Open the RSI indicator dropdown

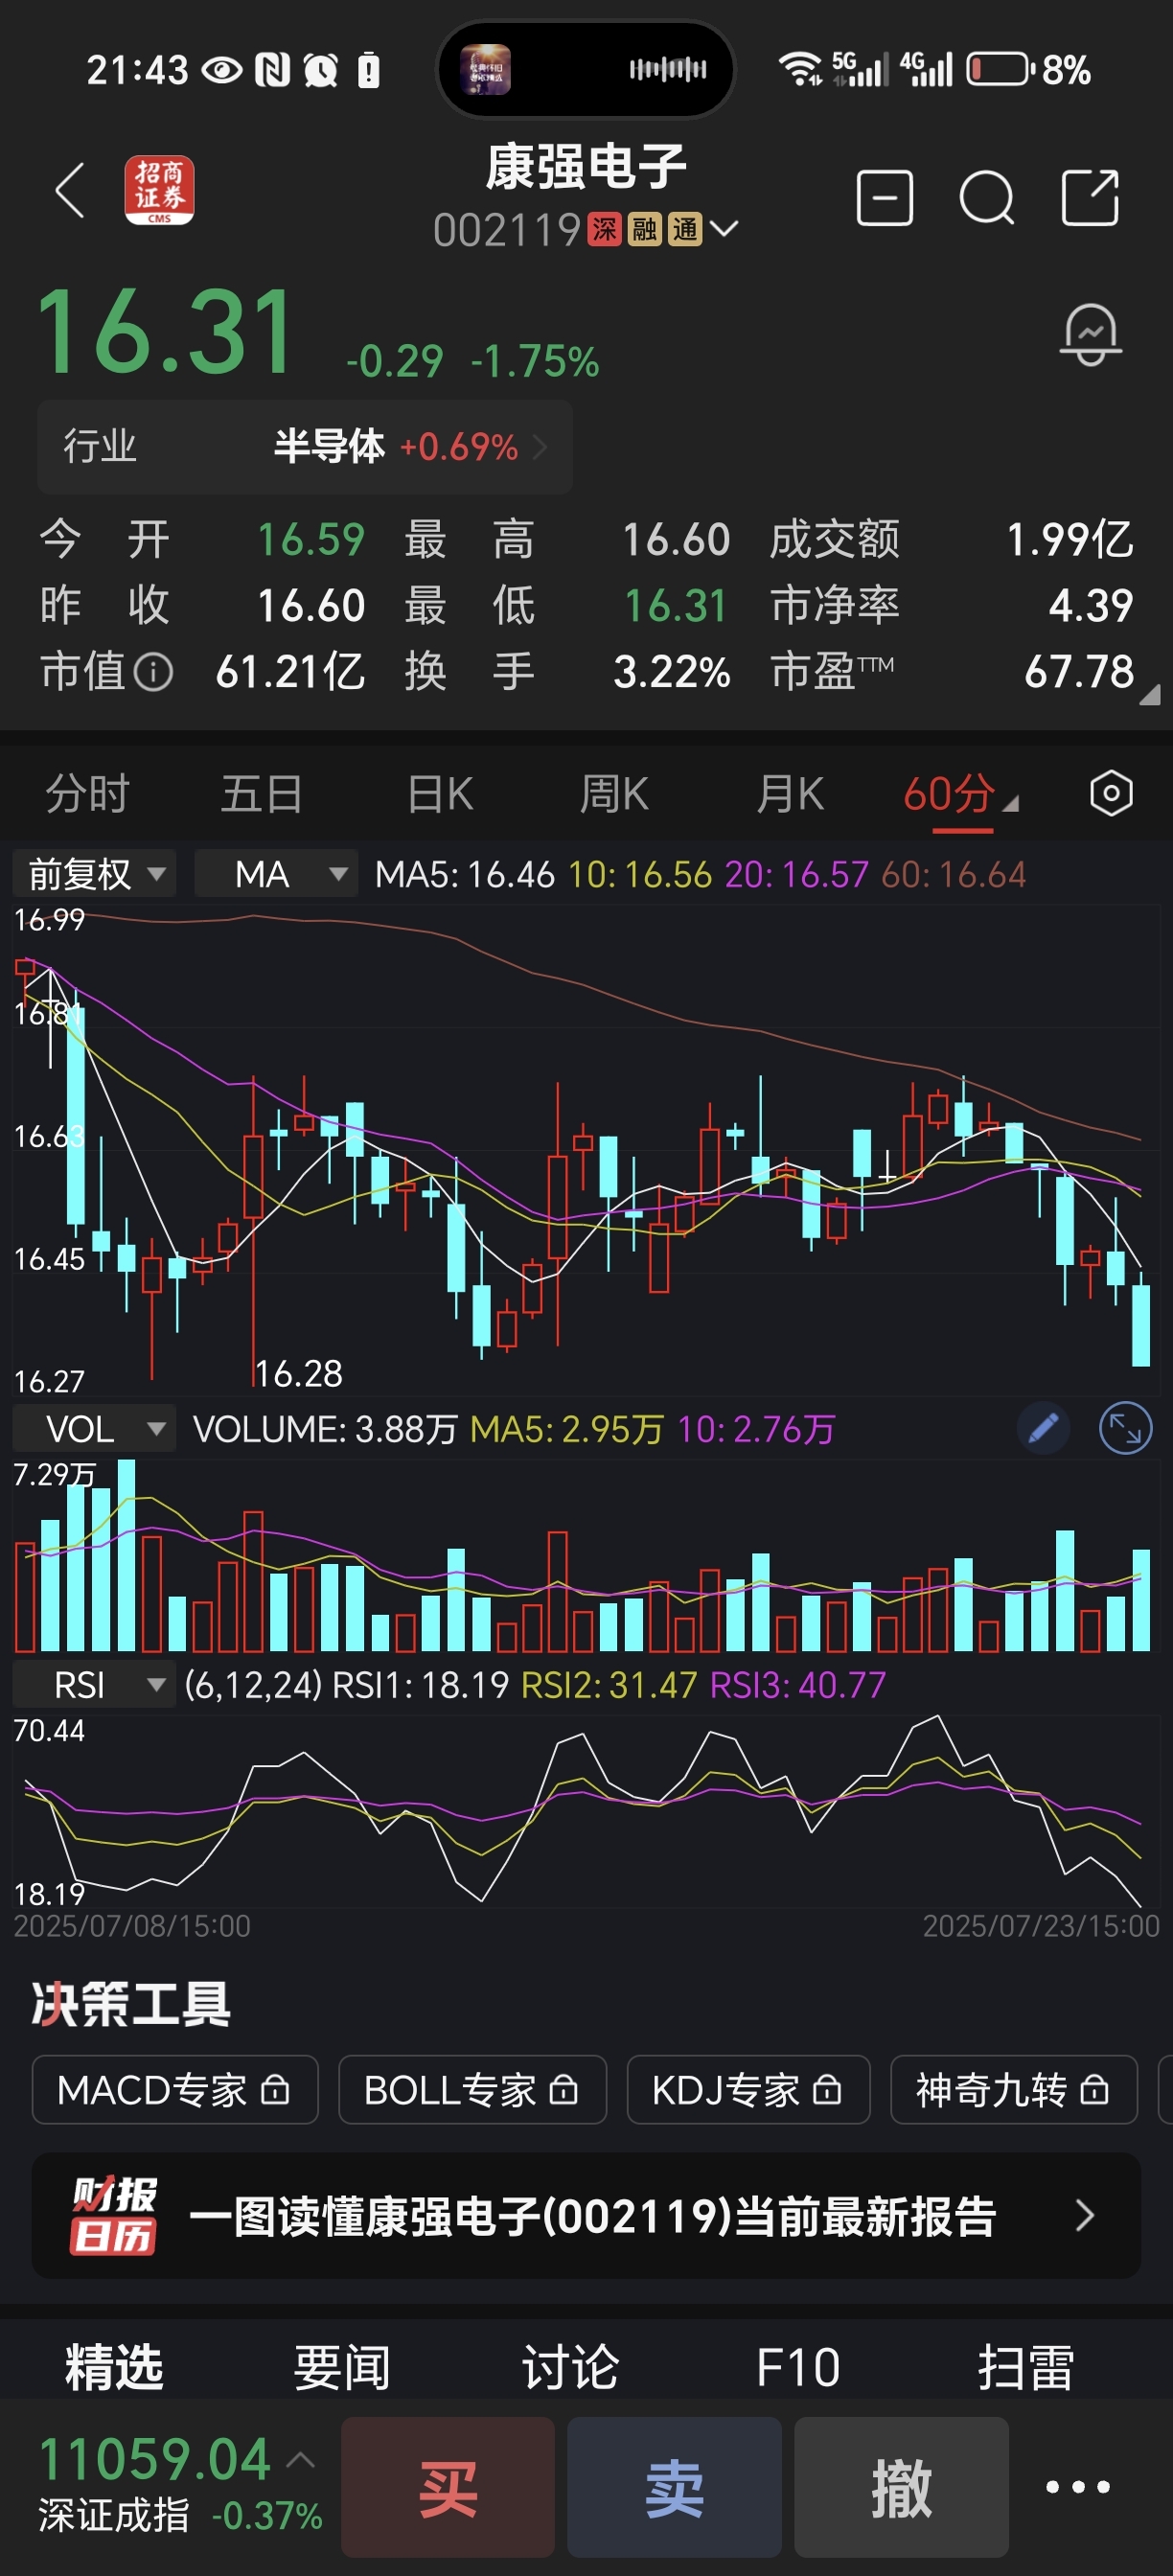pos(94,1685)
